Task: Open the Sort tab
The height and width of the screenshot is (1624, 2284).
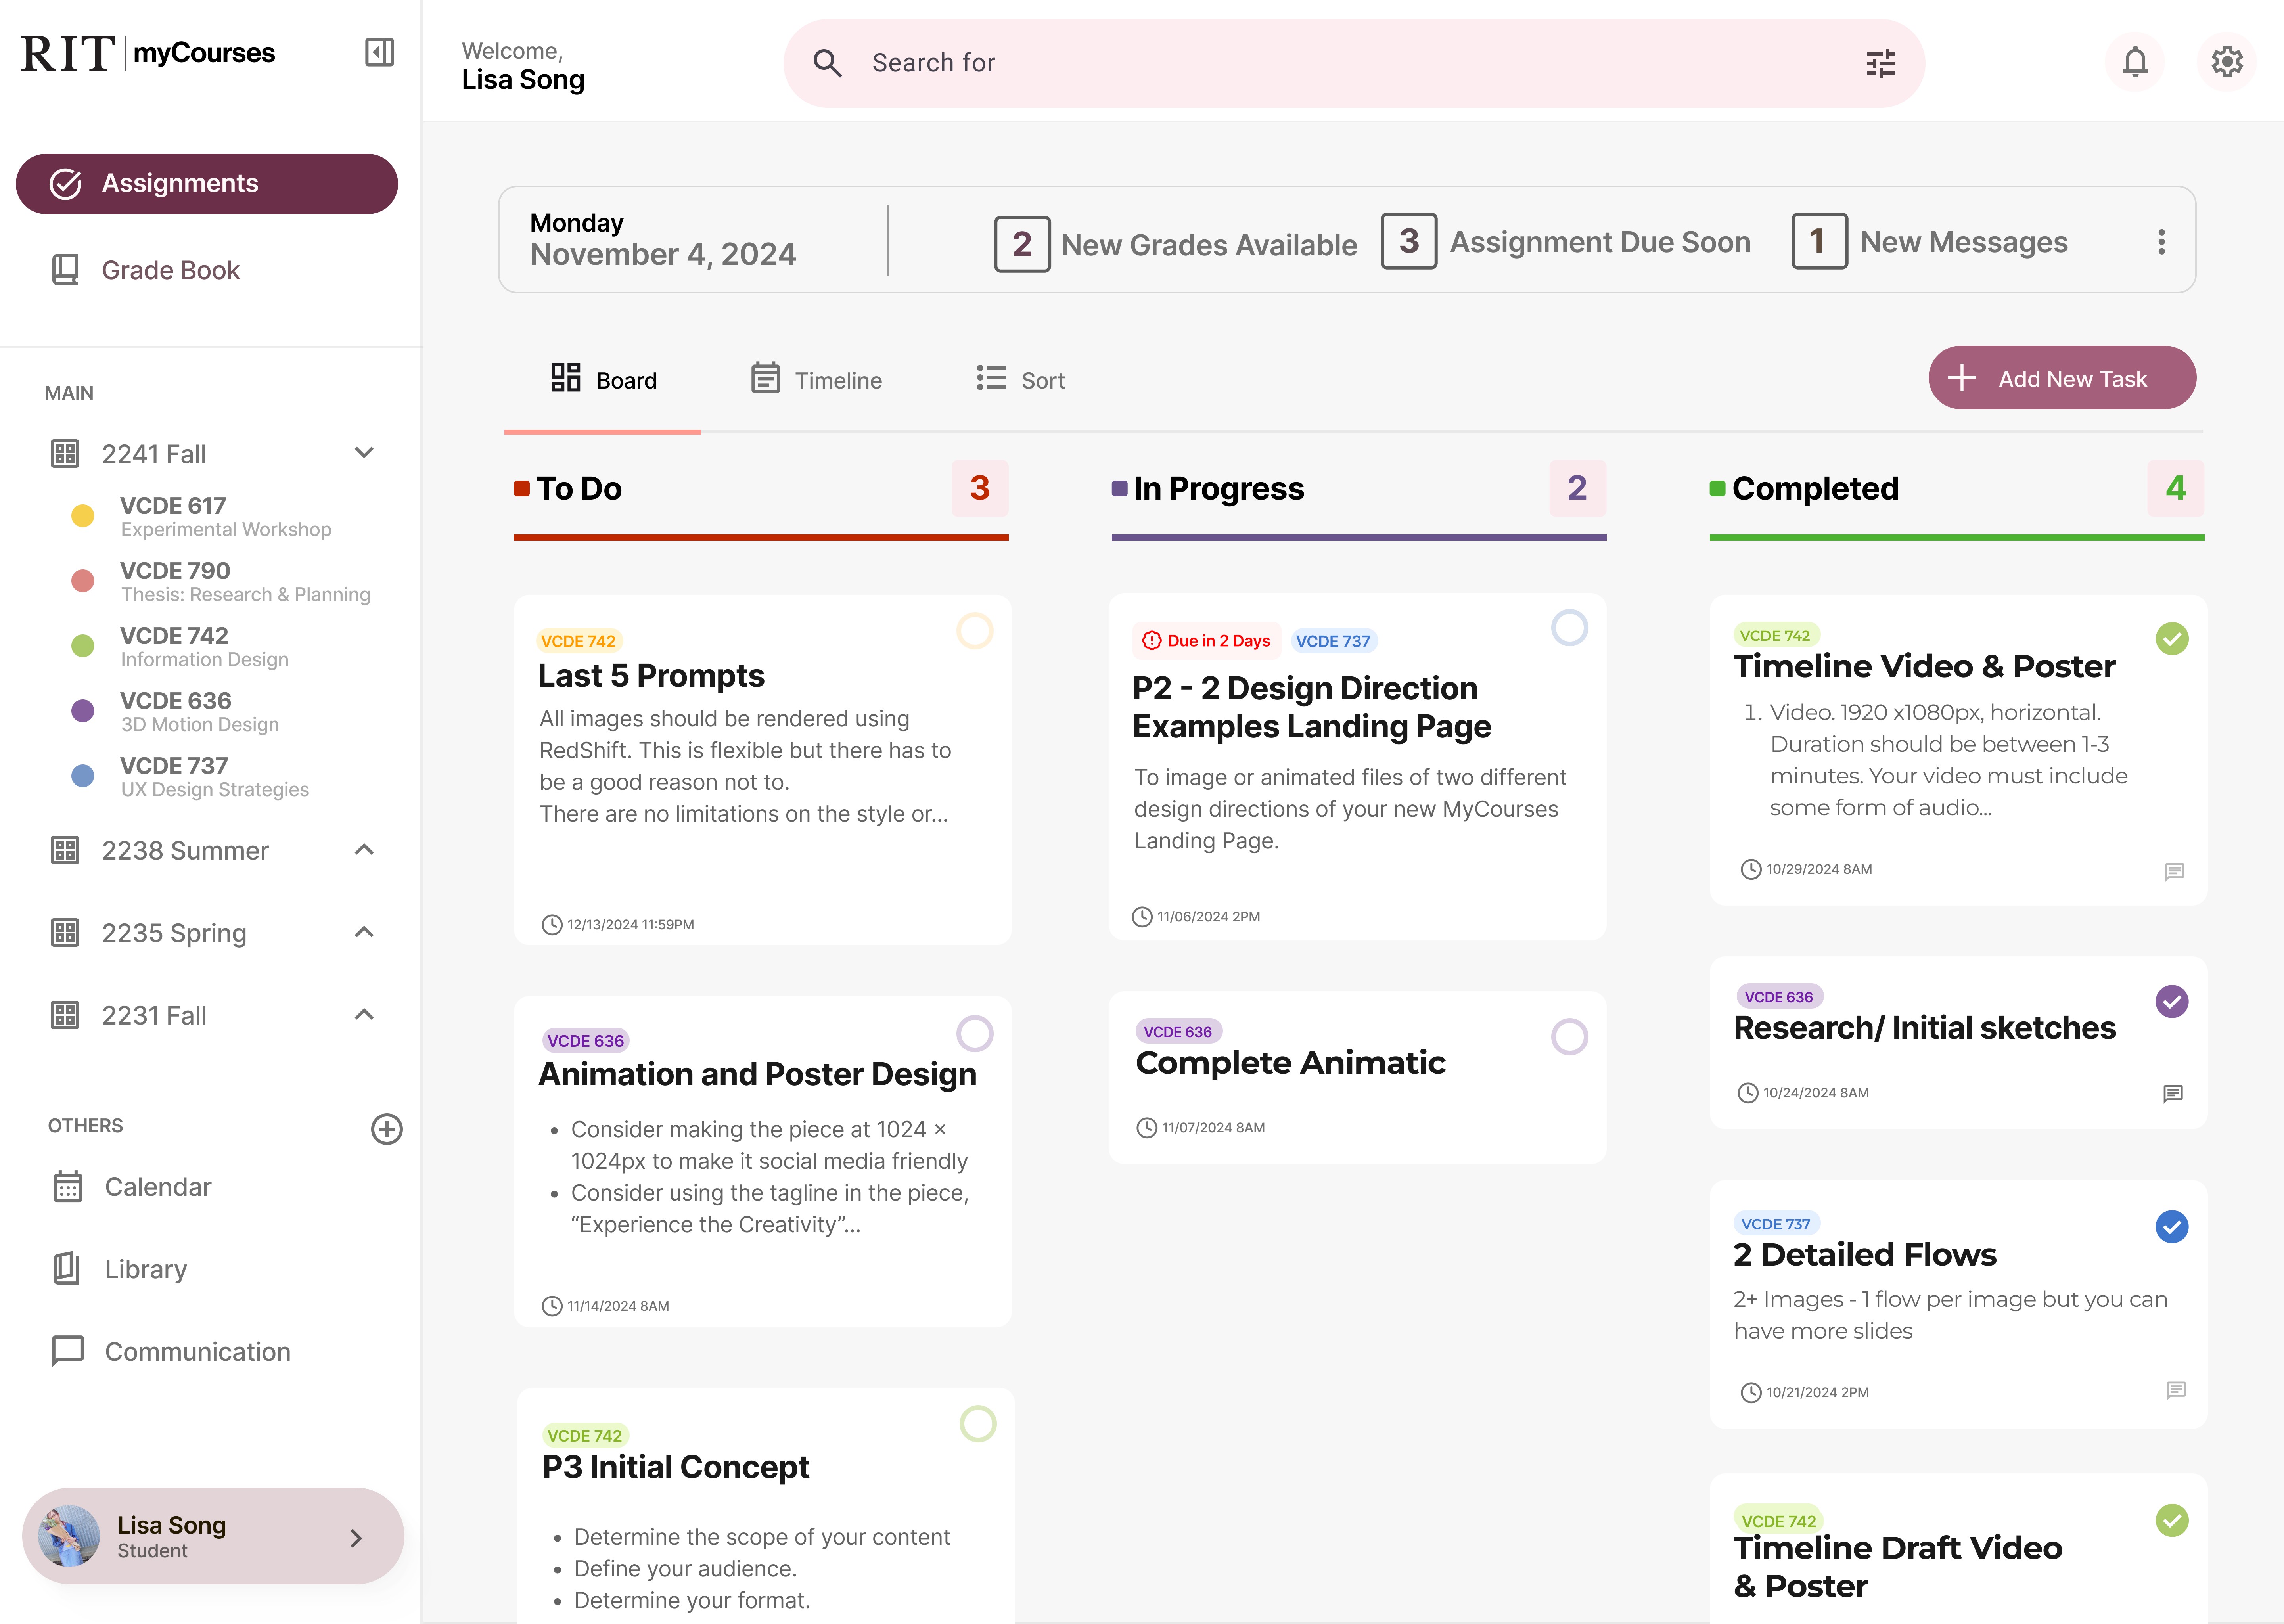Action: coord(1021,380)
